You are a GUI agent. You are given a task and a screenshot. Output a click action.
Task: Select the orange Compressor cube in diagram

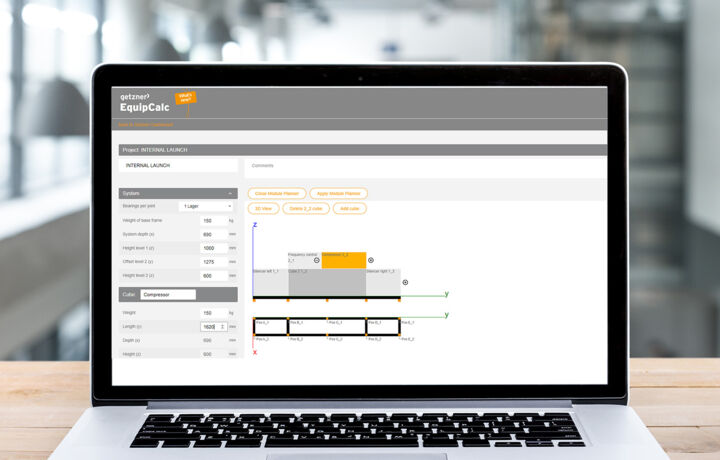[x=343, y=261]
